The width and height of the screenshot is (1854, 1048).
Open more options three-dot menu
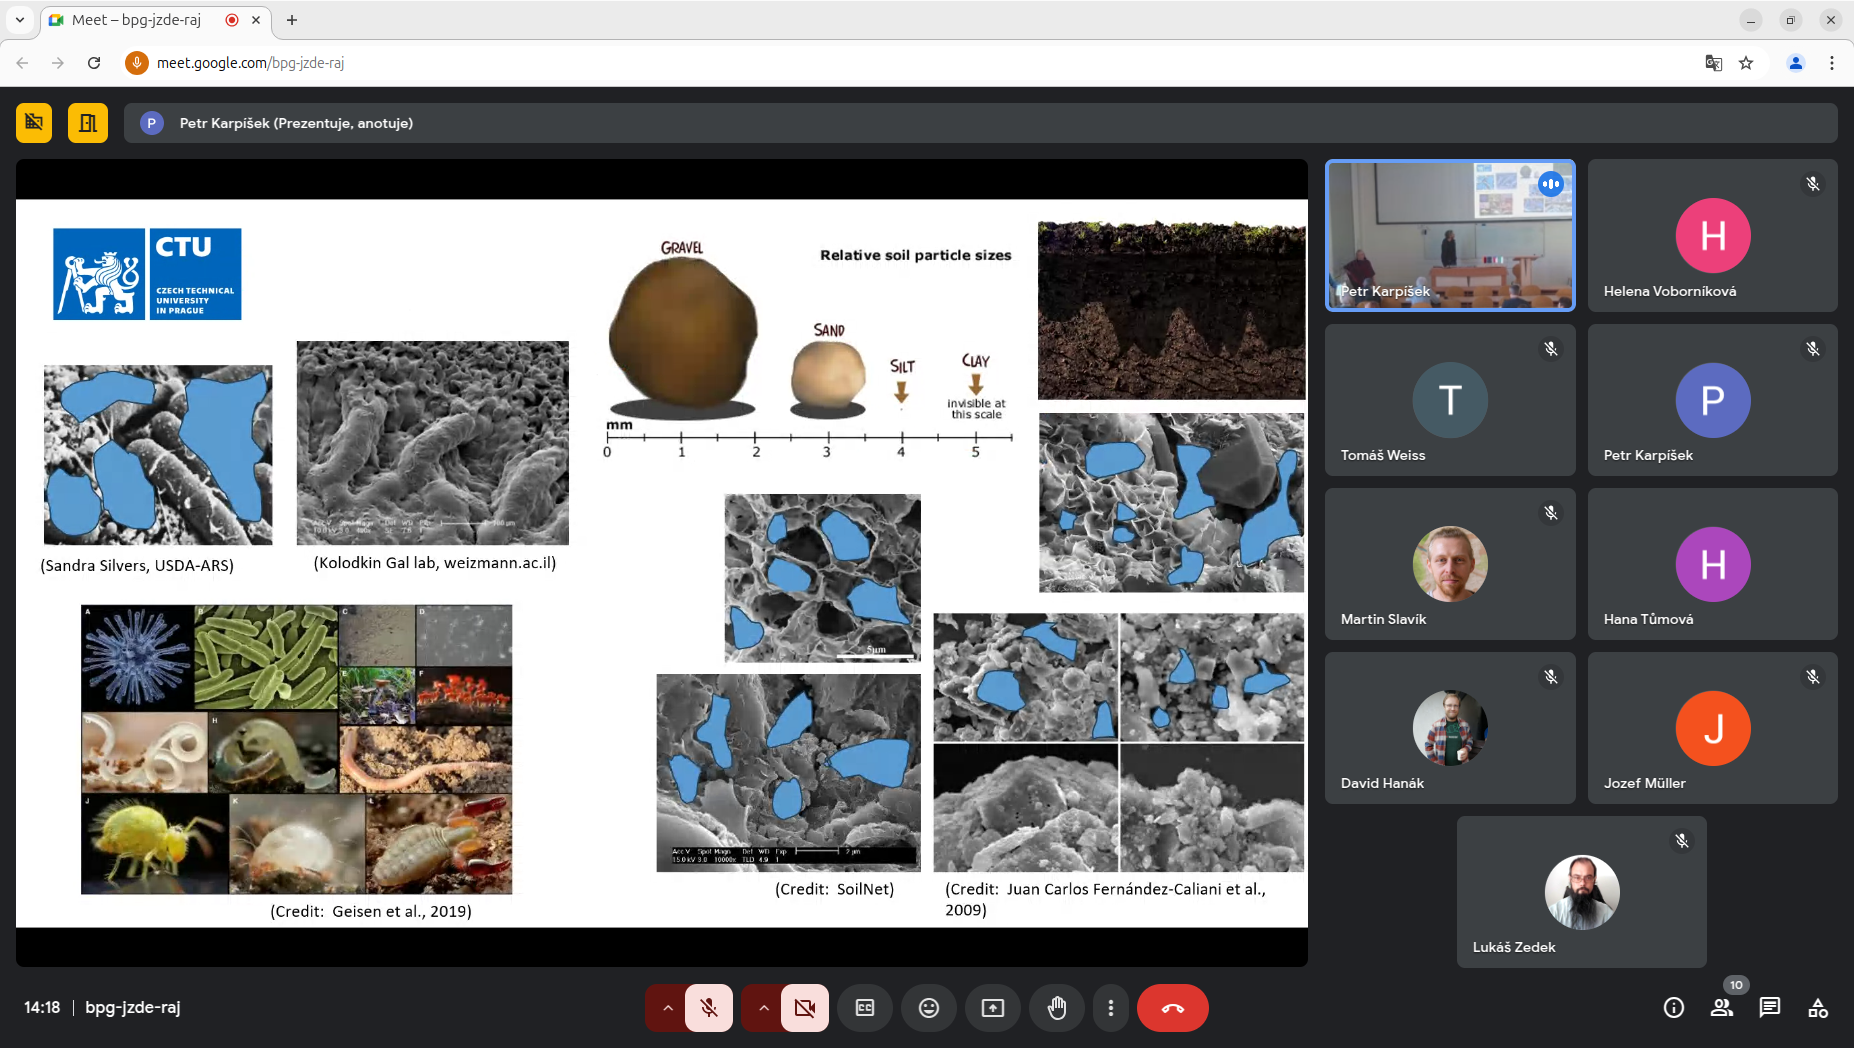[x=1110, y=1008]
